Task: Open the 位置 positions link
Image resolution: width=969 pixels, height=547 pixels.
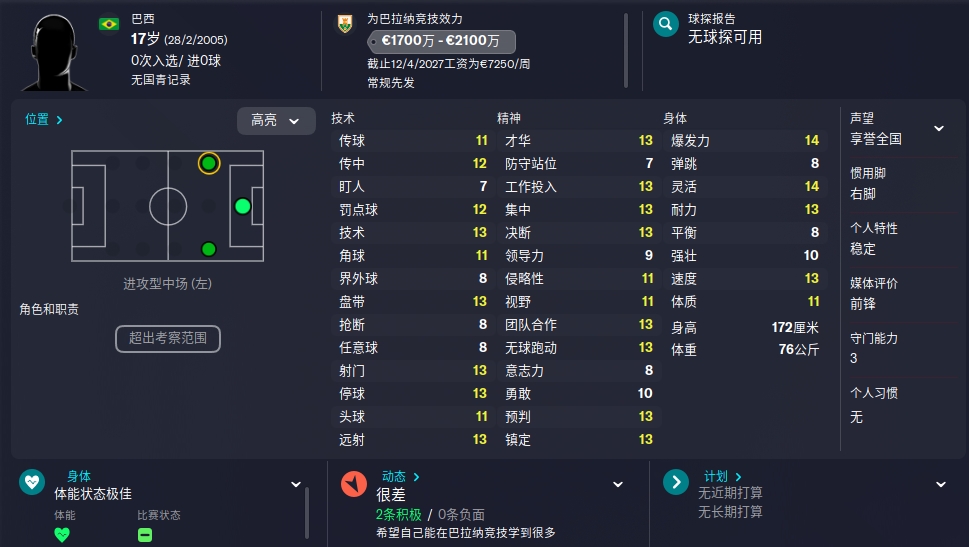Action: point(44,119)
